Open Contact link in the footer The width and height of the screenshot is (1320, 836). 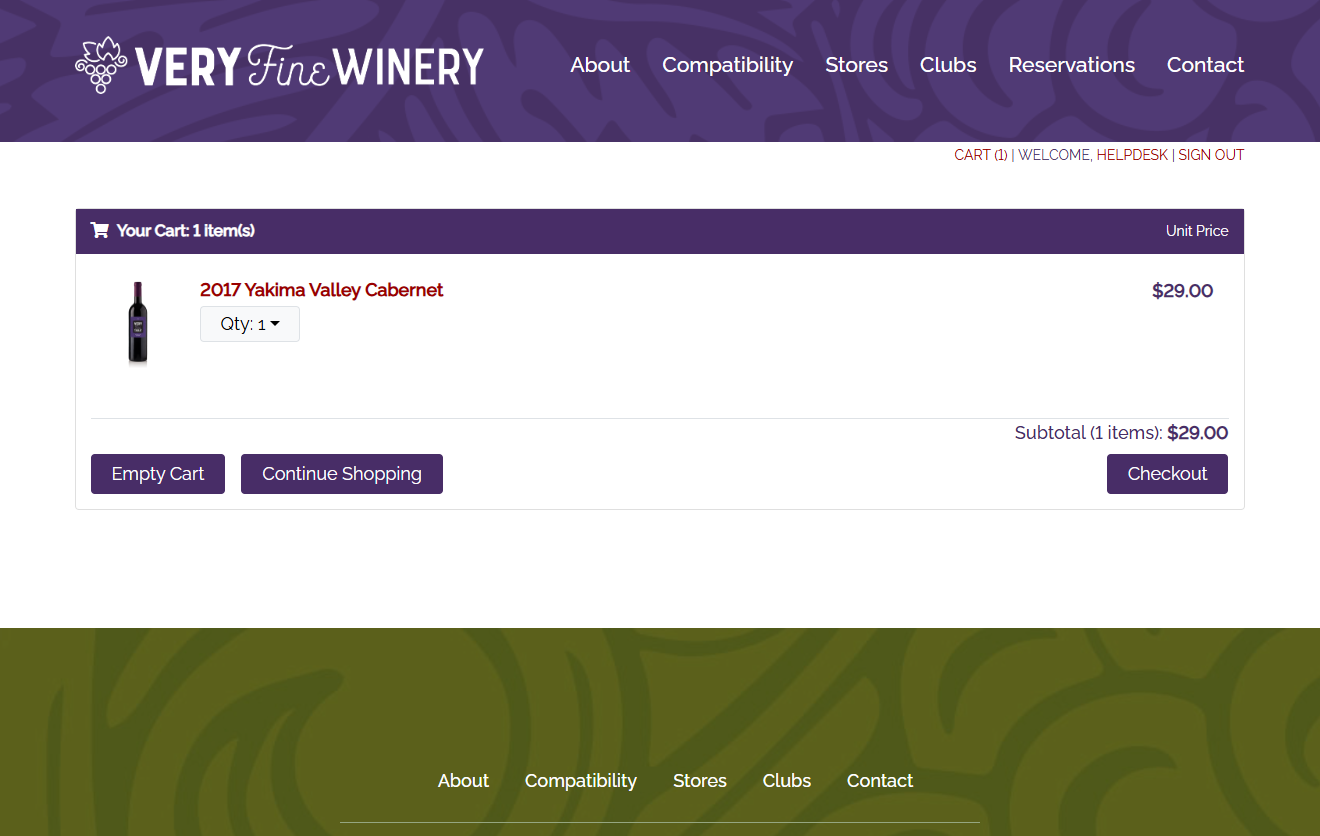pyautogui.click(x=880, y=781)
